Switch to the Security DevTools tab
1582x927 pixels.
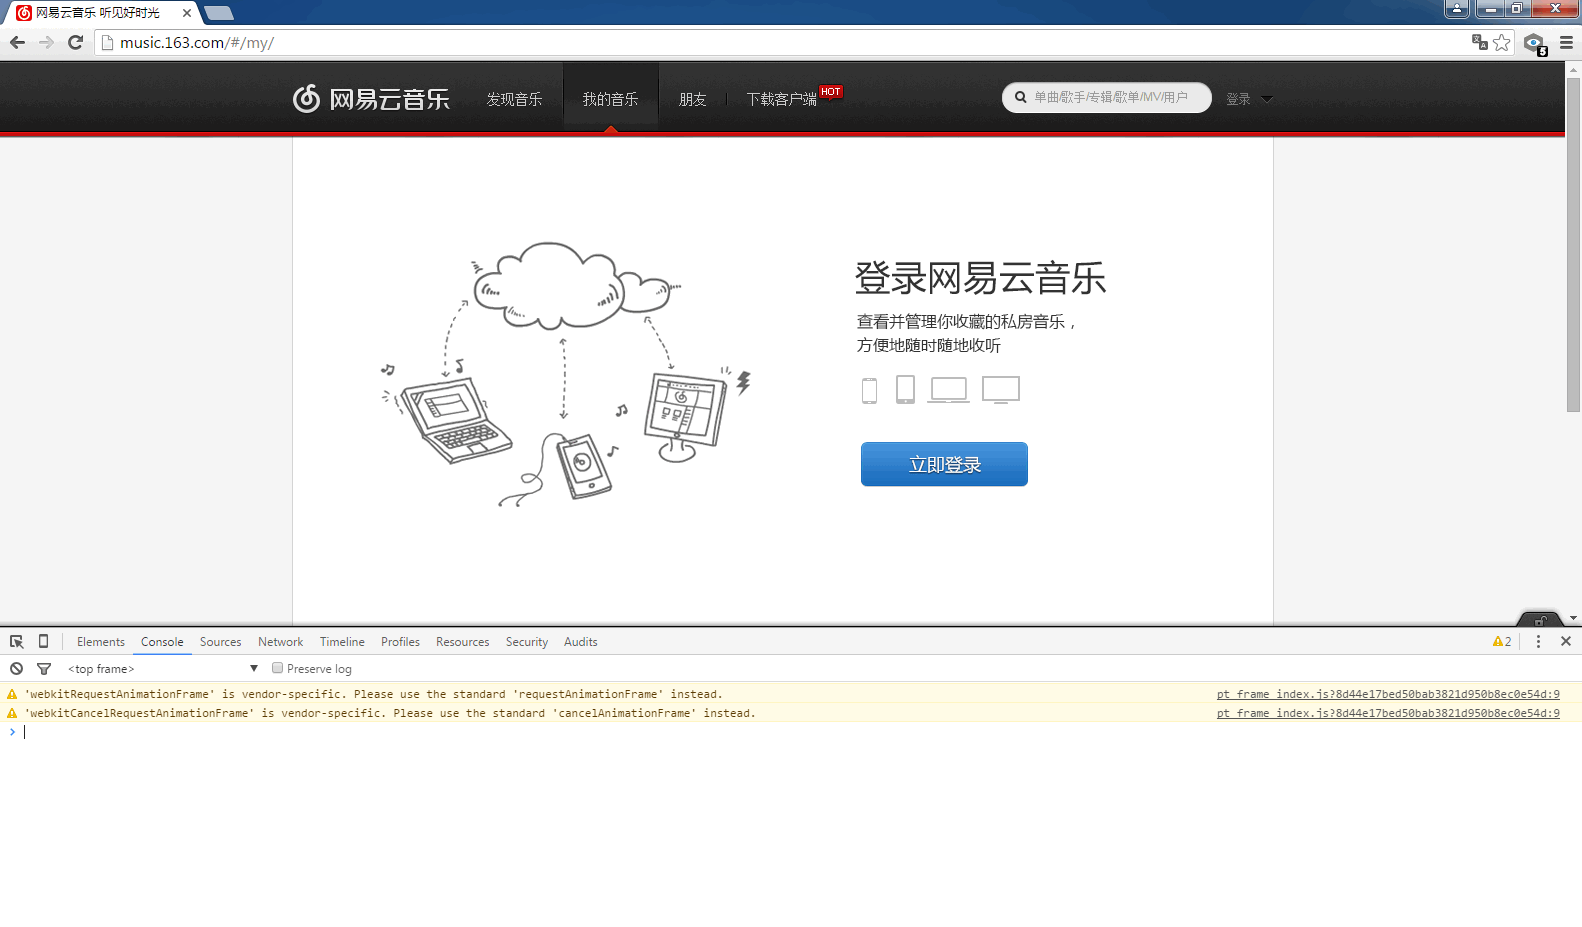[x=527, y=642]
